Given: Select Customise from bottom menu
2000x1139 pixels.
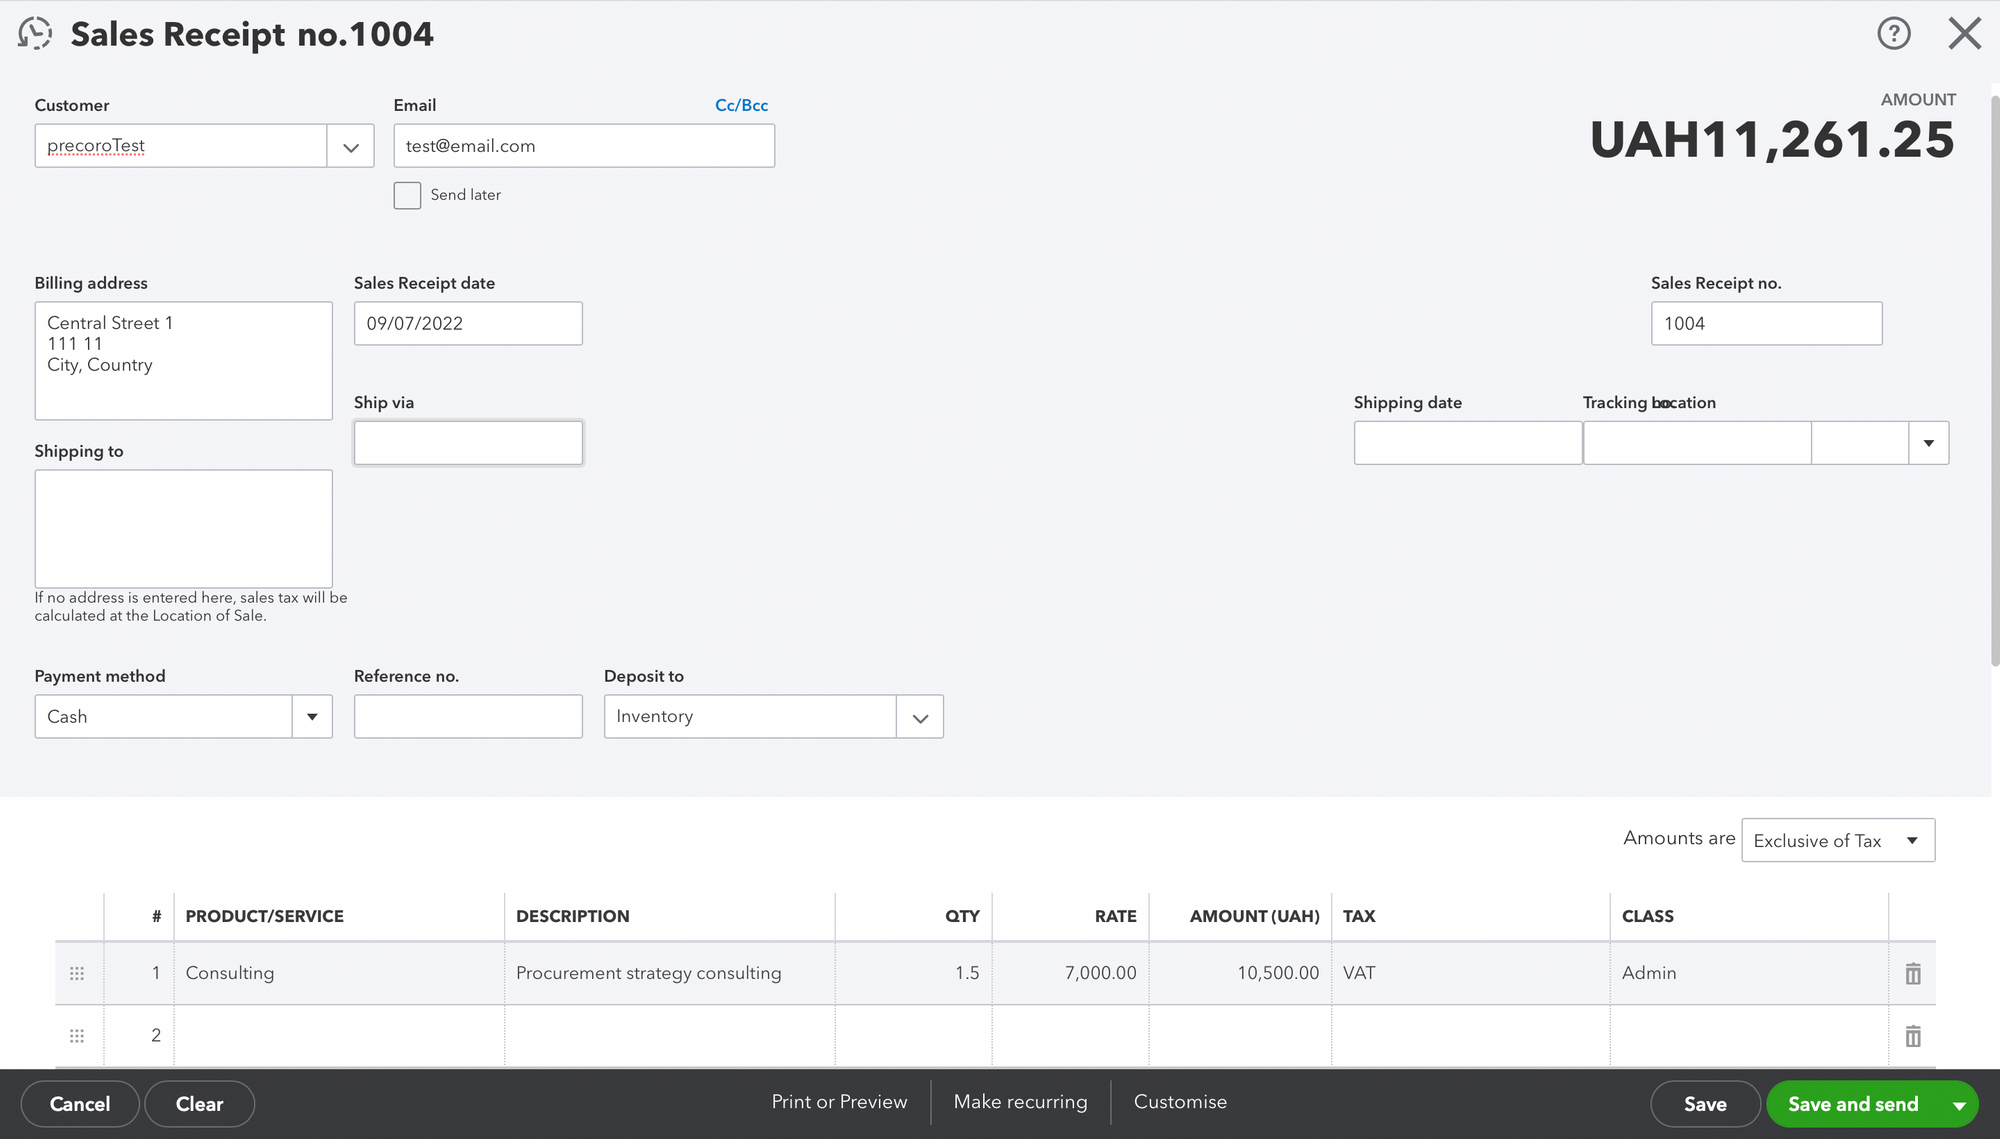Looking at the screenshot, I should 1180,1103.
